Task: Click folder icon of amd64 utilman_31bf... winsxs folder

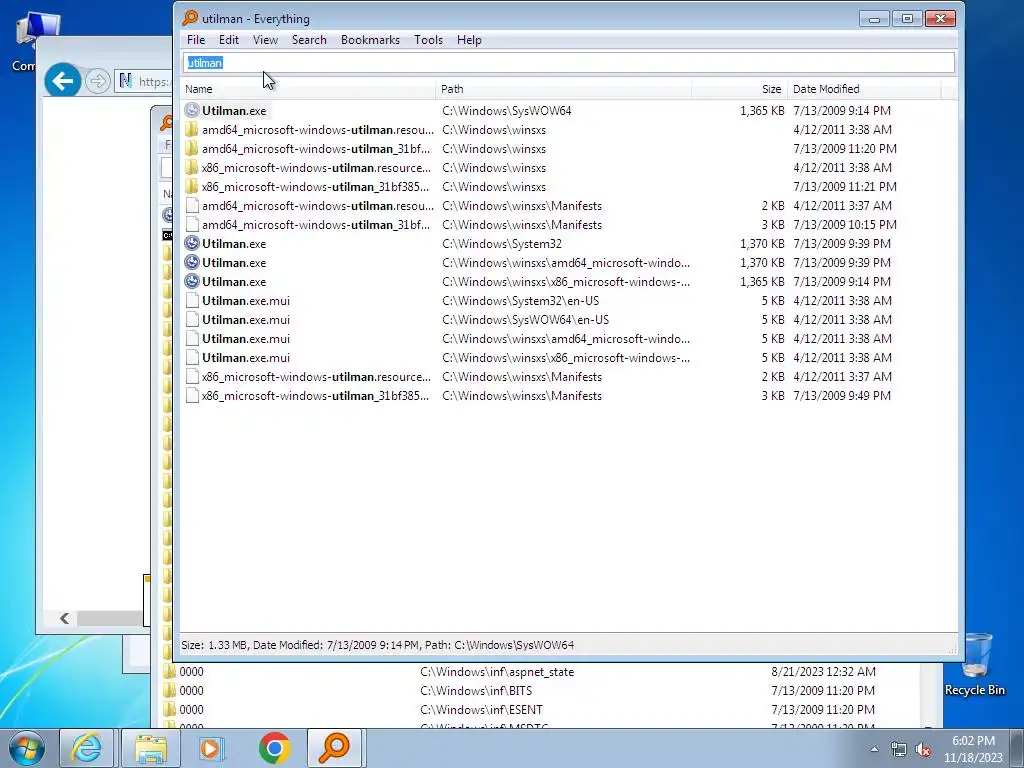Action: click(x=191, y=148)
